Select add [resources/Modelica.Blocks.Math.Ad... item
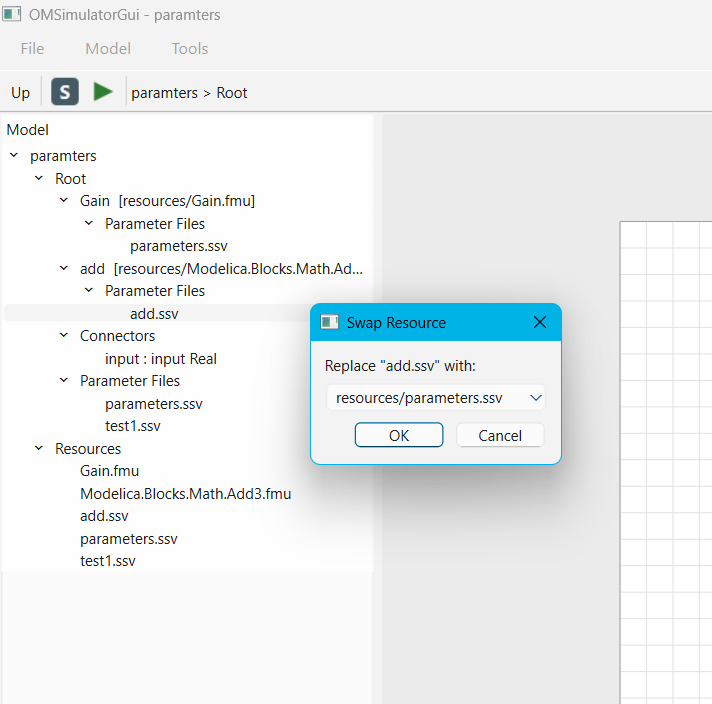Image resolution: width=712 pixels, height=704 pixels. 222,268
